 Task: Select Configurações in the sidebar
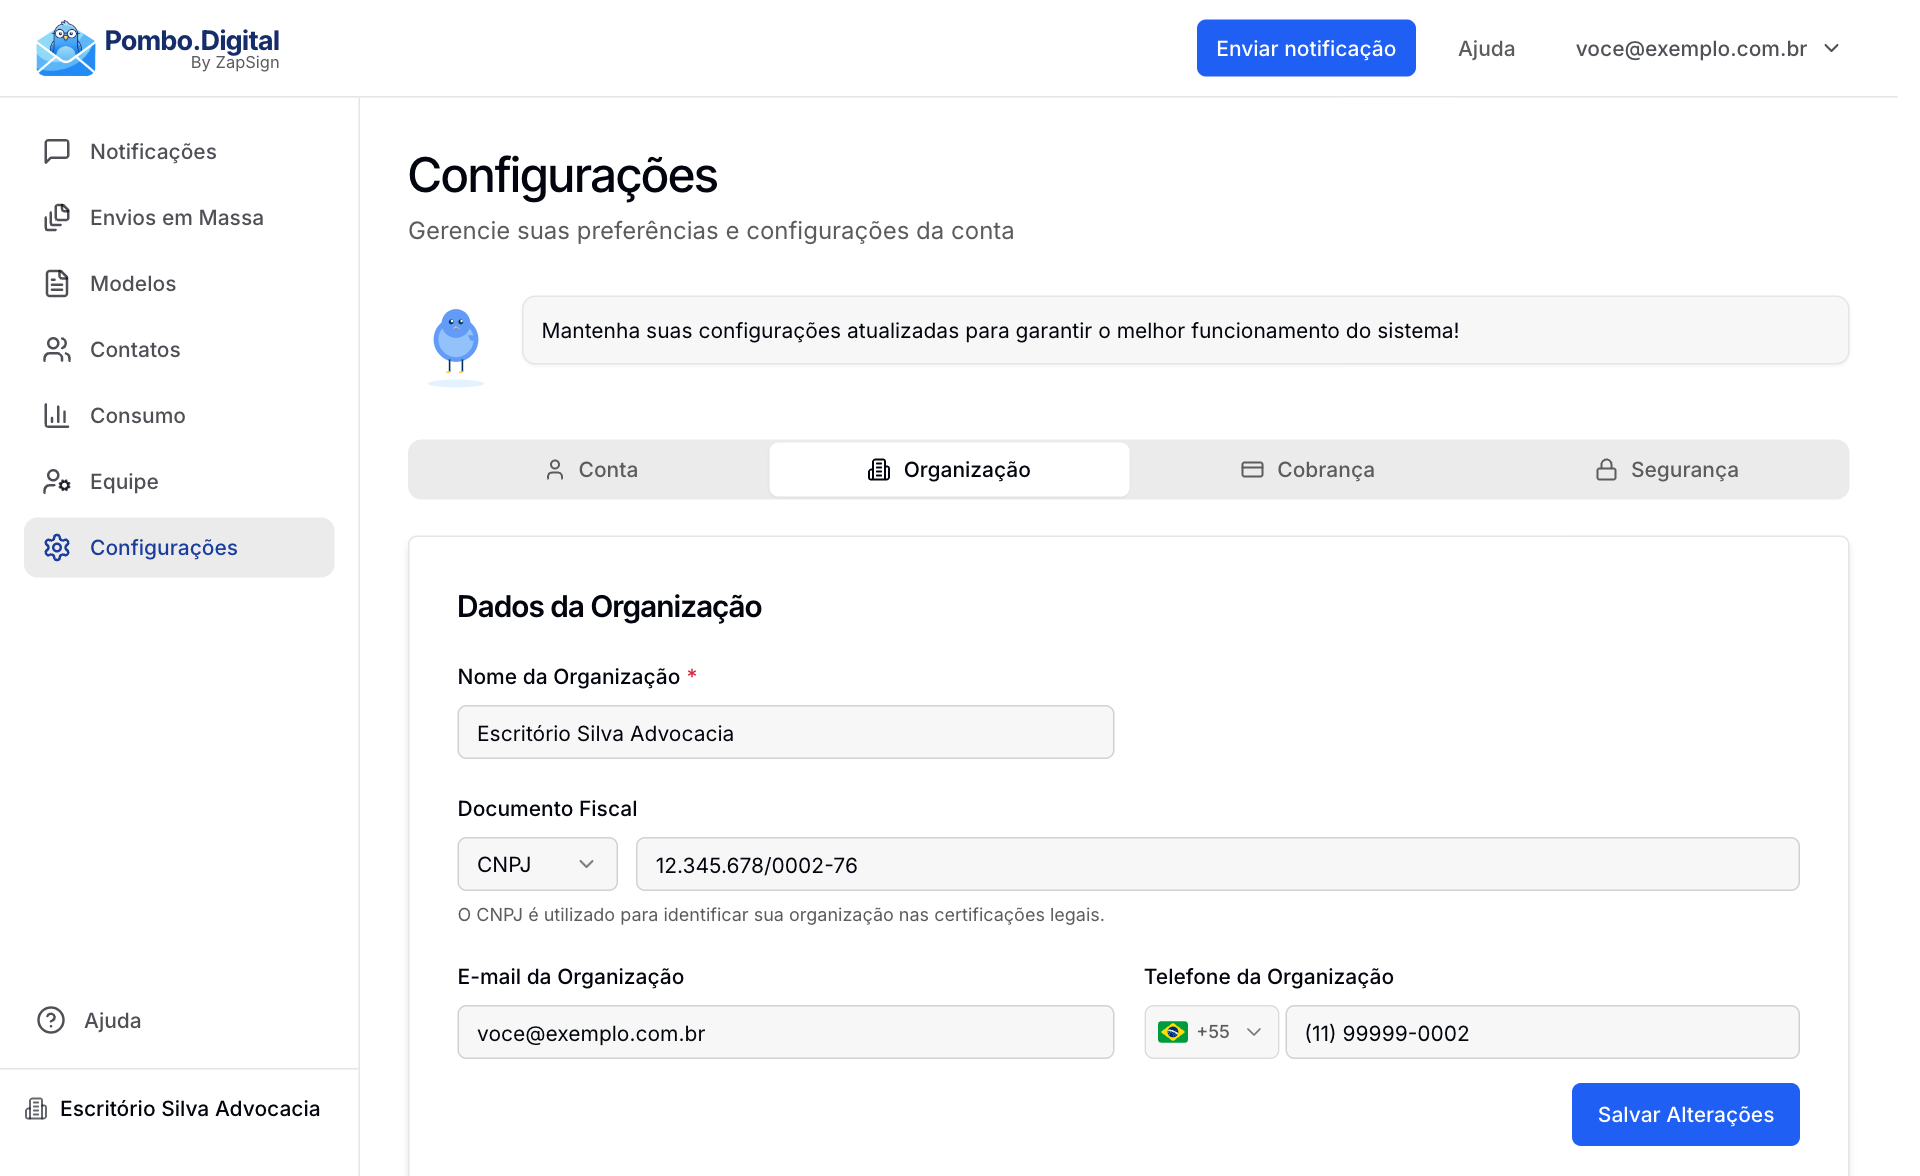(x=179, y=547)
